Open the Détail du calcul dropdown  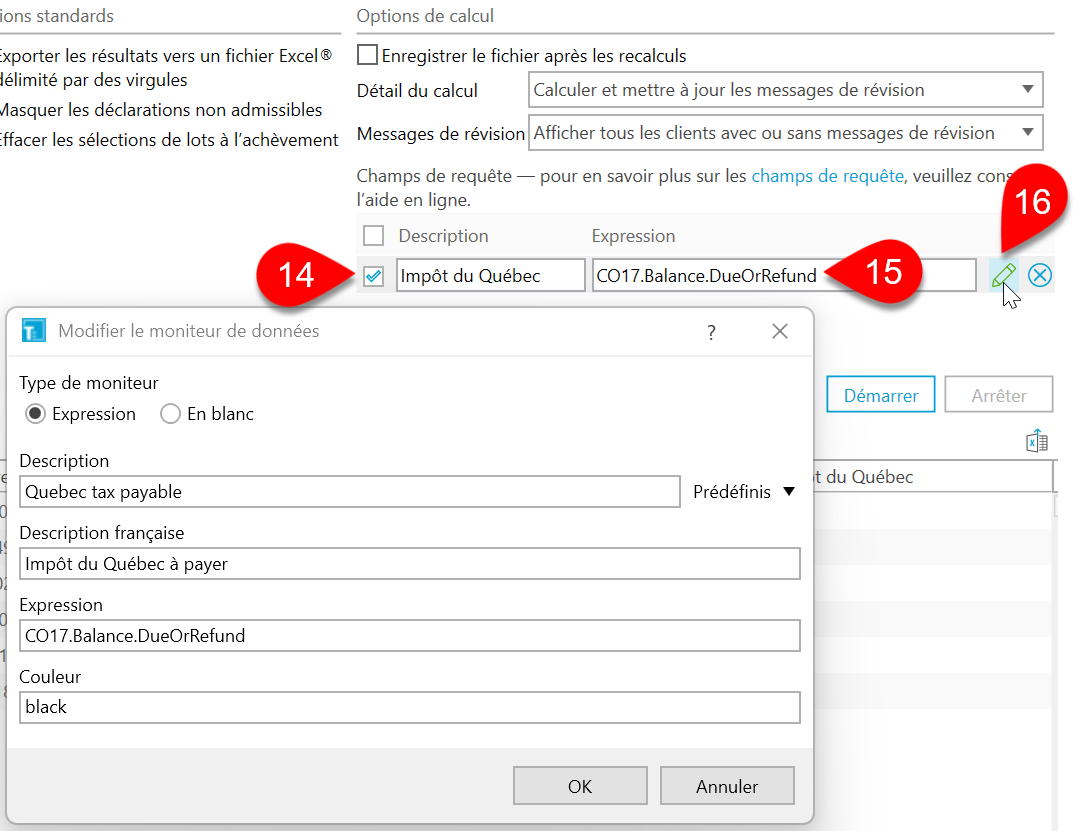point(785,90)
